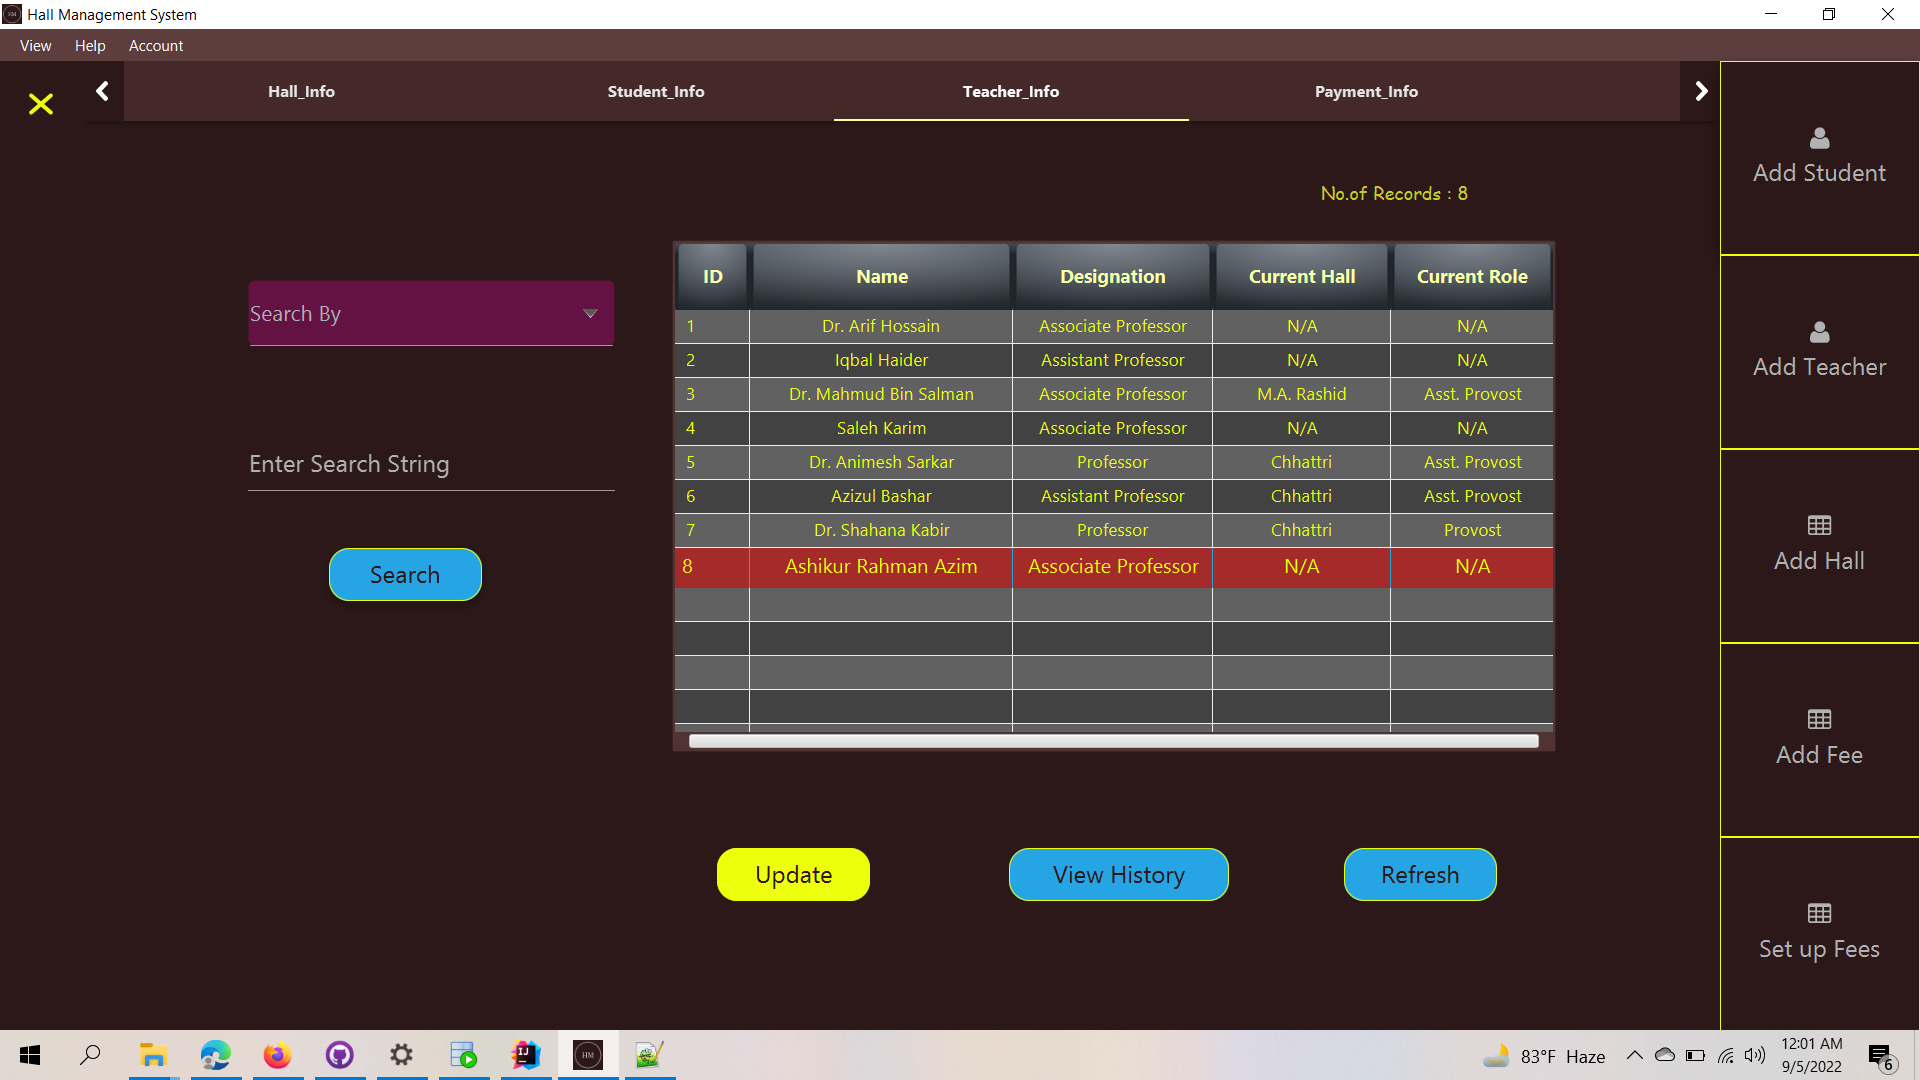Click the right chevron to scroll tabs
The height and width of the screenshot is (1080, 1920).
click(1701, 90)
